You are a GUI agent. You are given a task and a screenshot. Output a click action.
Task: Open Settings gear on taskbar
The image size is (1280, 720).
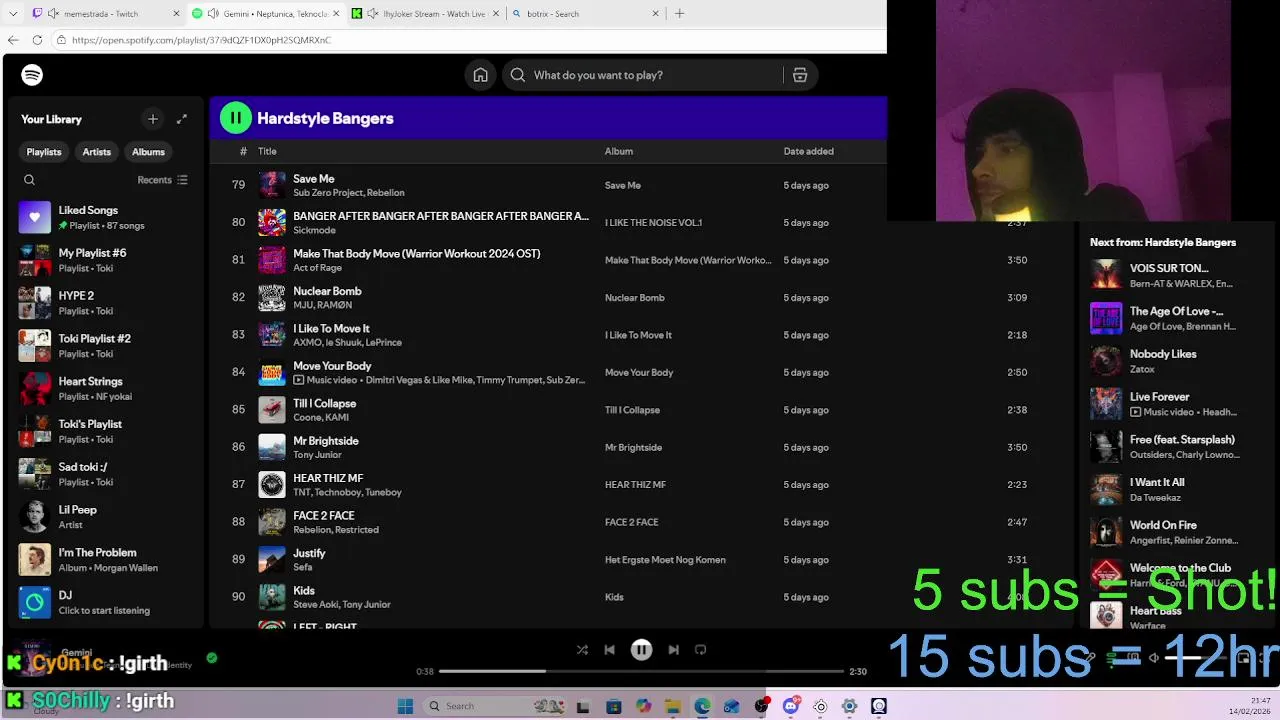(x=849, y=706)
